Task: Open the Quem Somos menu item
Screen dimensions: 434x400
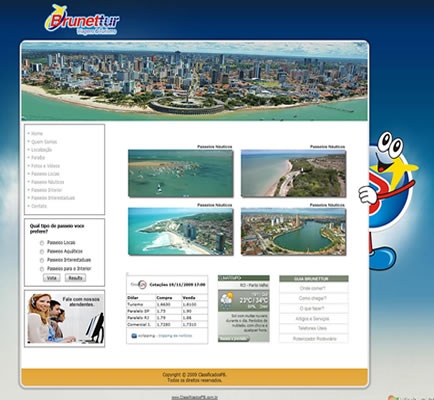Action: click(44, 142)
